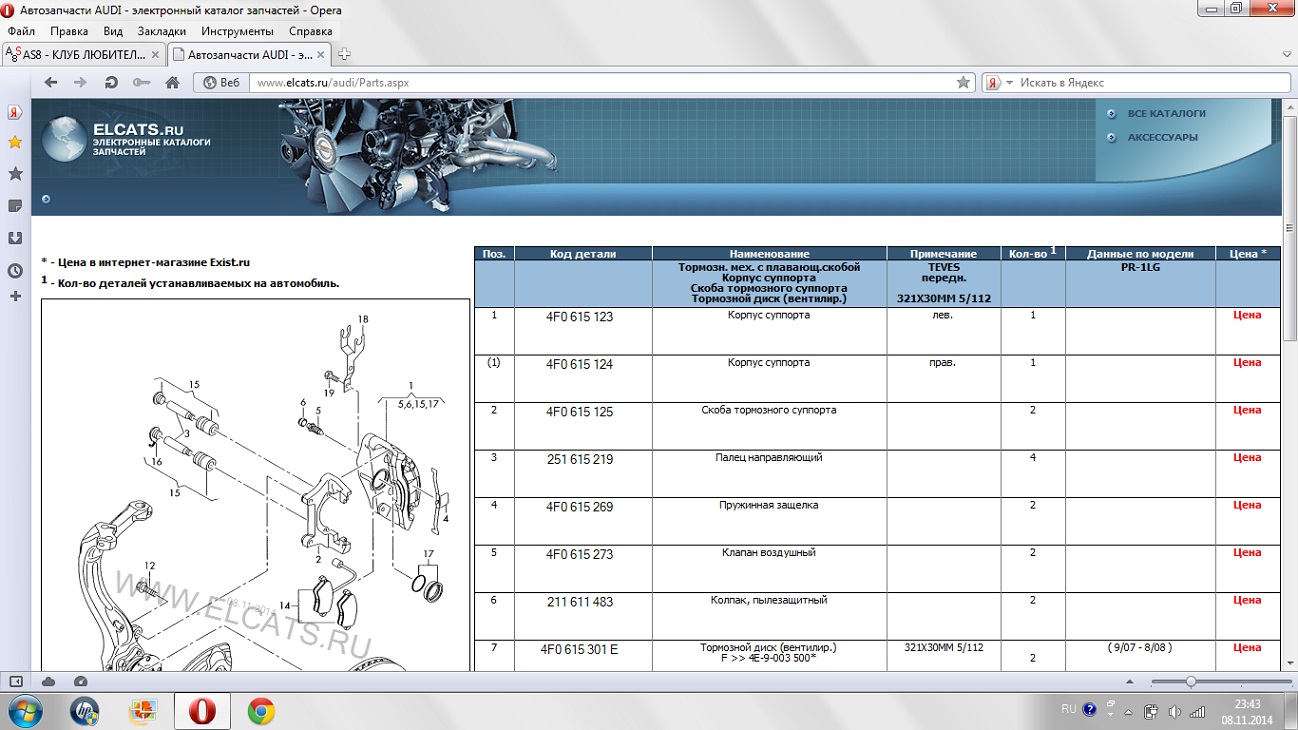Open the password manager key icon
The width and height of the screenshot is (1298, 730).
(141, 83)
